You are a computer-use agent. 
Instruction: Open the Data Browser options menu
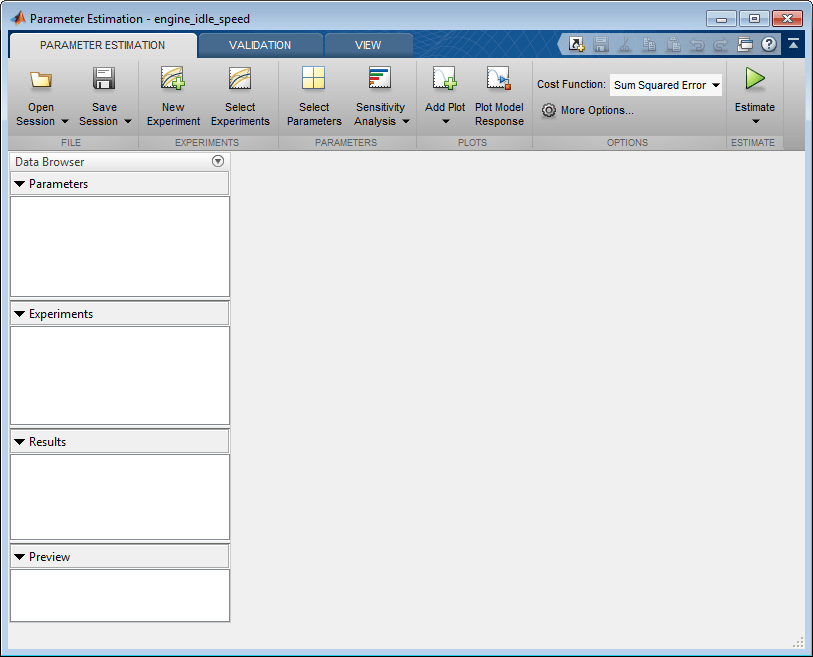coord(218,161)
